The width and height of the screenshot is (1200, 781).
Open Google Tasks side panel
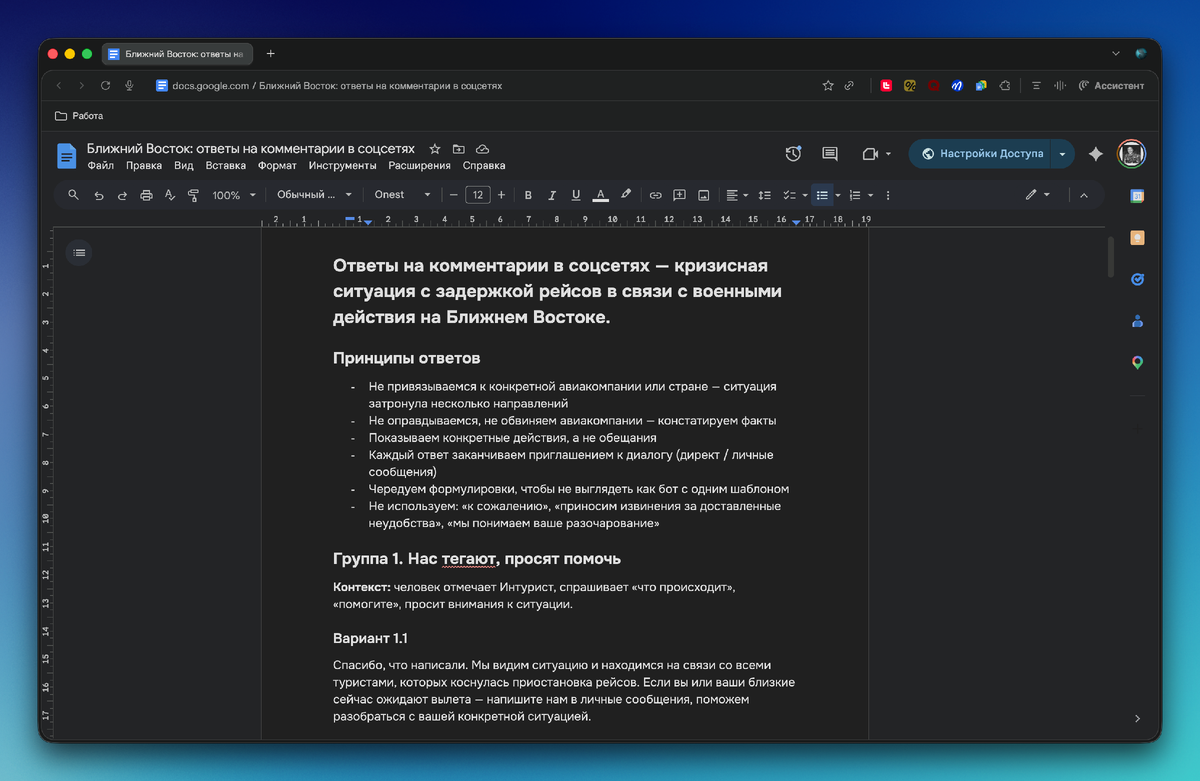click(1137, 279)
